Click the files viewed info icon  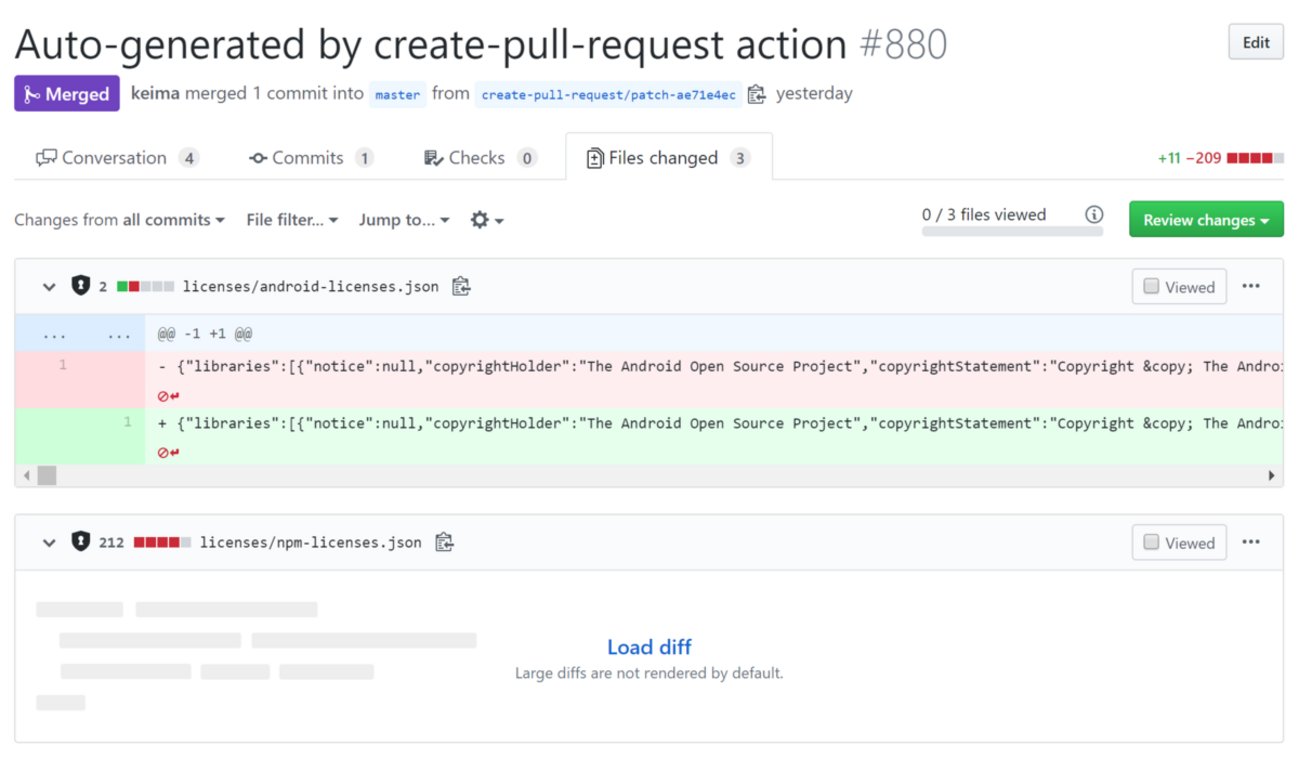click(x=1094, y=215)
